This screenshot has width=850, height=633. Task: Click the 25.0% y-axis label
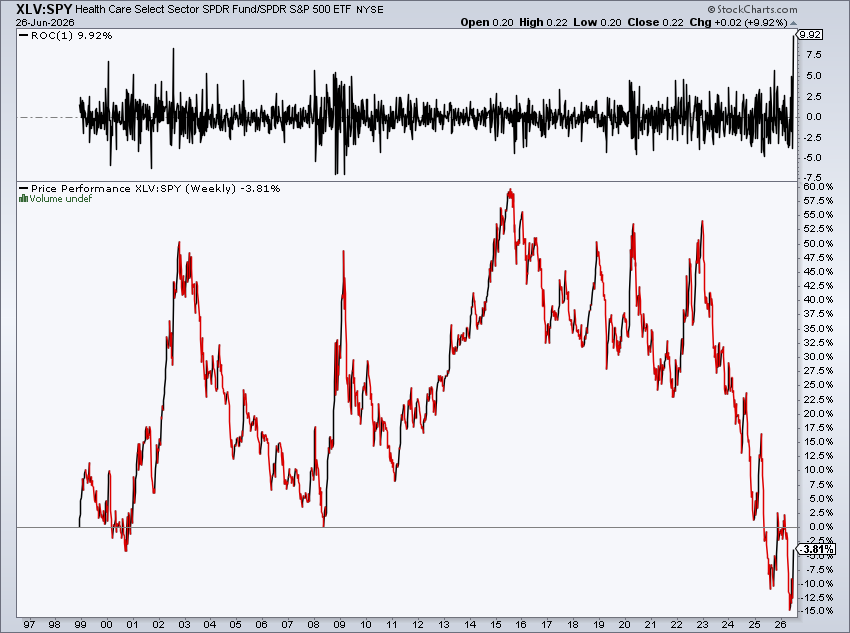(819, 385)
